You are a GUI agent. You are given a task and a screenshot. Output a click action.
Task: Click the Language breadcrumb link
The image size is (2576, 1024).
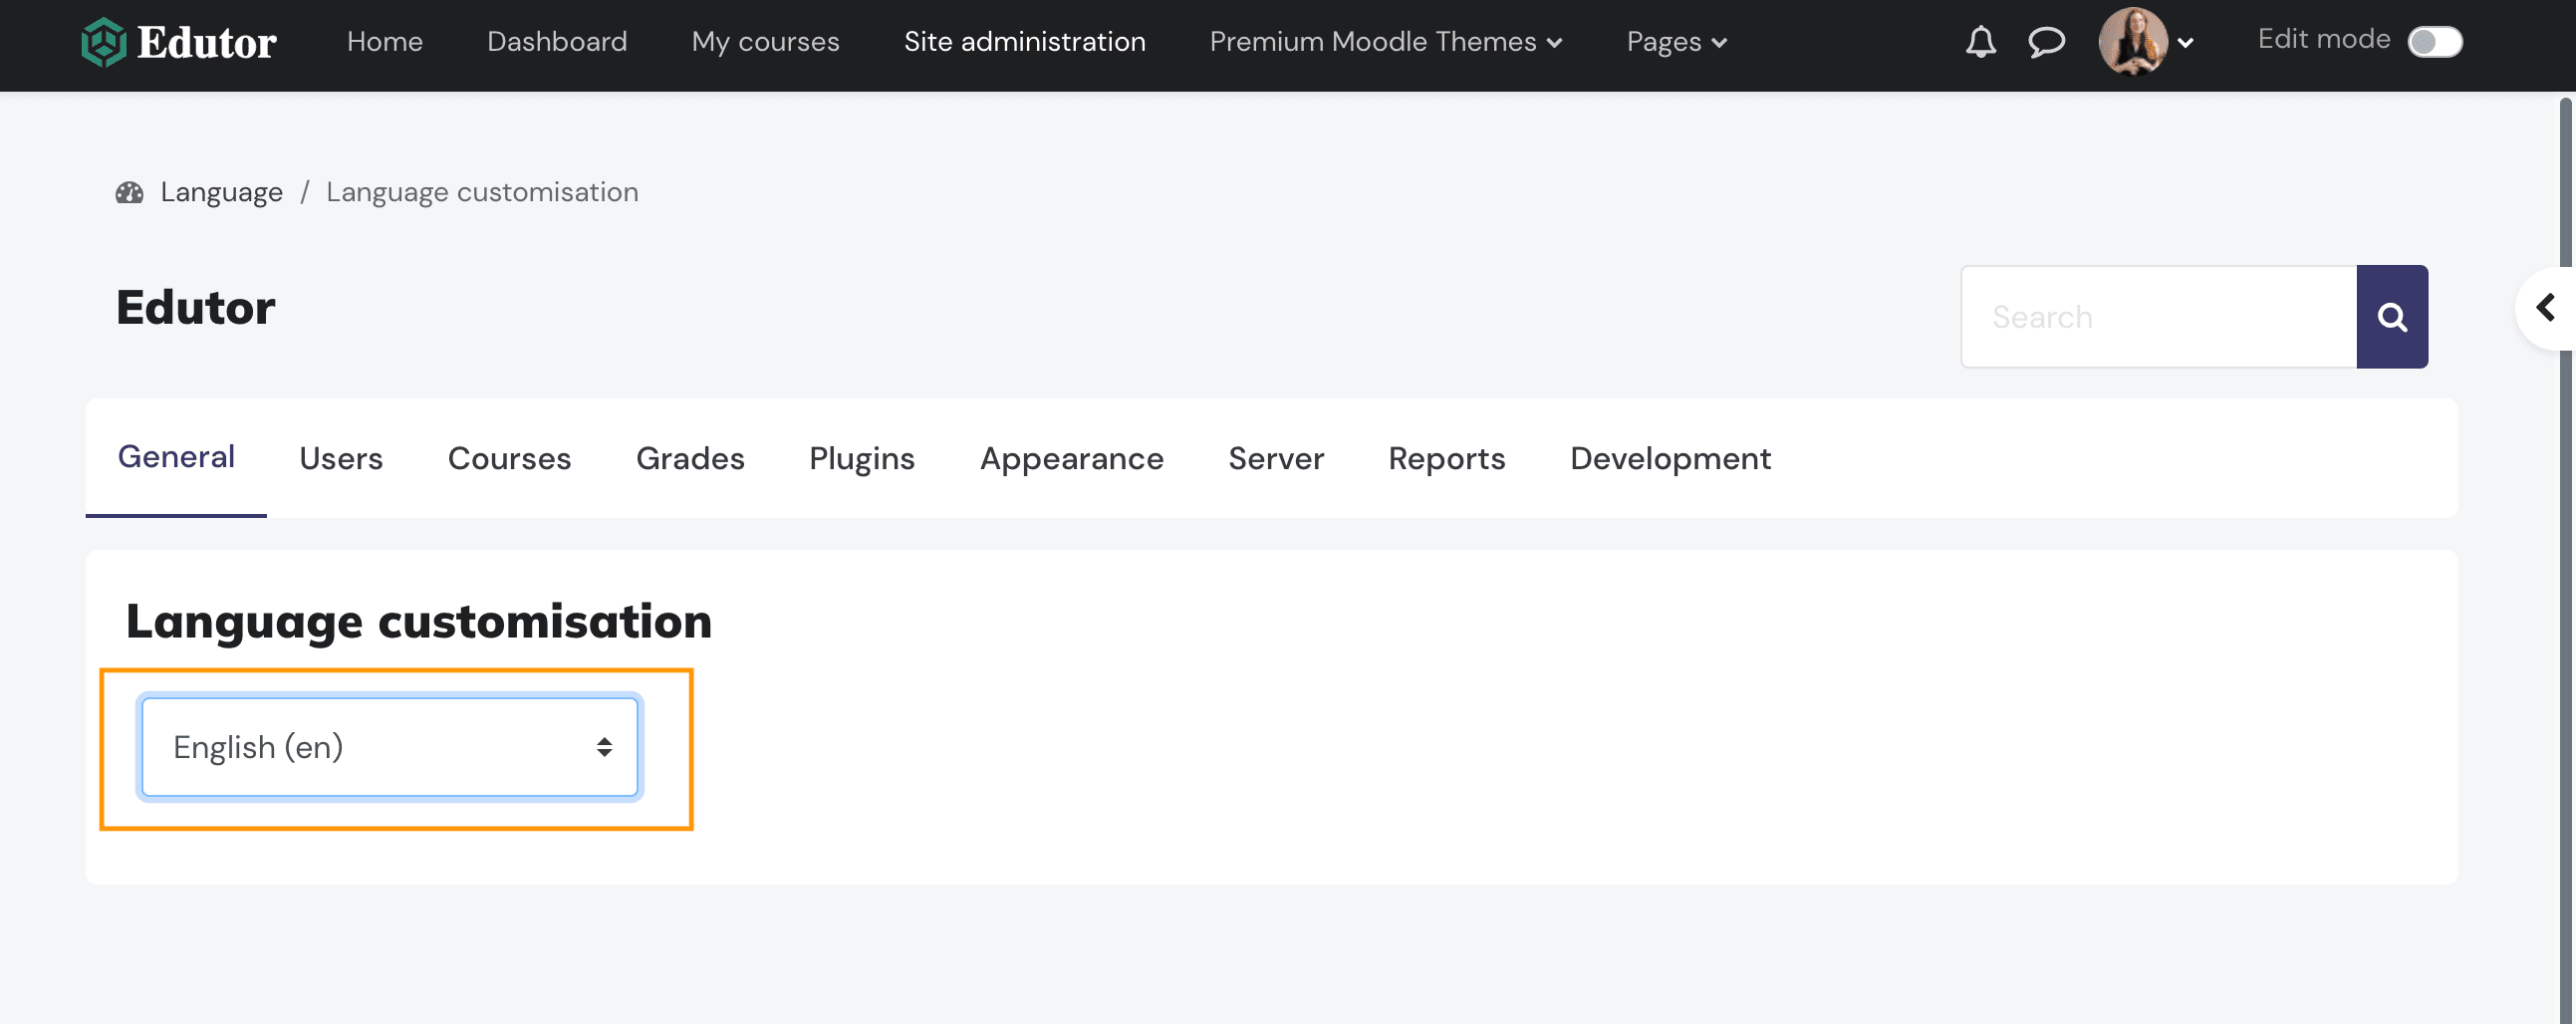222,192
